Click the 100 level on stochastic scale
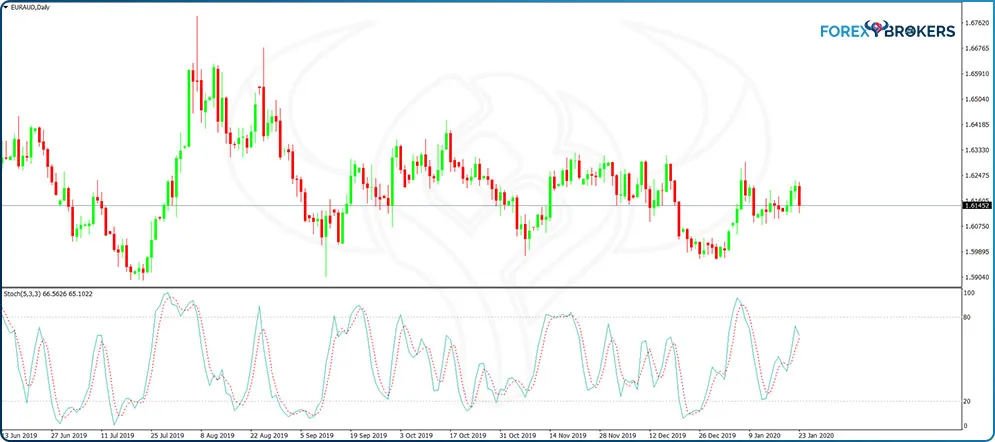Viewport: 995px width, 442px height. [969, 294]
